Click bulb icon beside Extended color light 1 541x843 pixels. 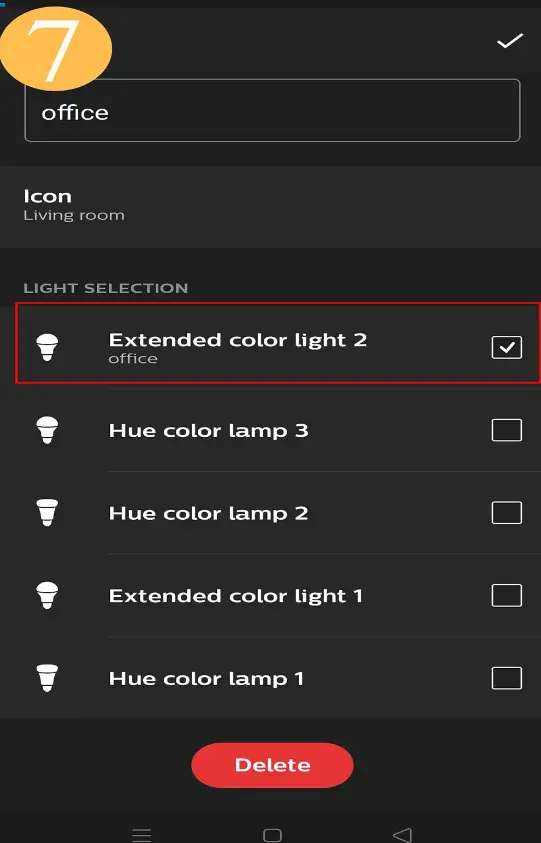[x=47, y=596]
